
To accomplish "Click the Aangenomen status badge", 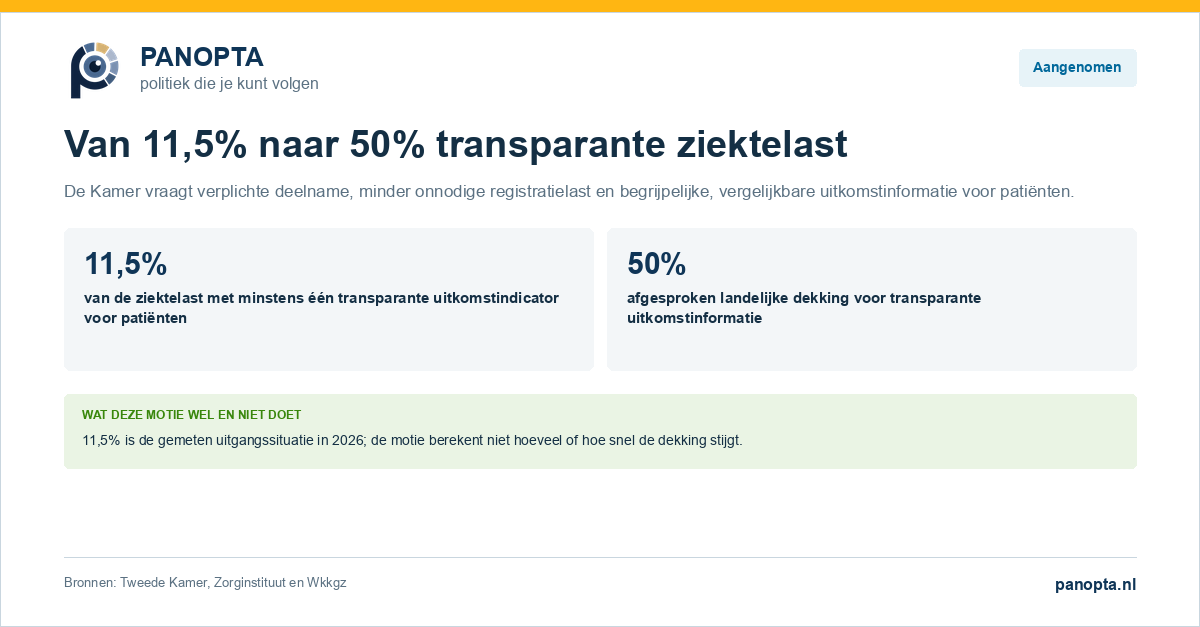I will coord(1077,68).
